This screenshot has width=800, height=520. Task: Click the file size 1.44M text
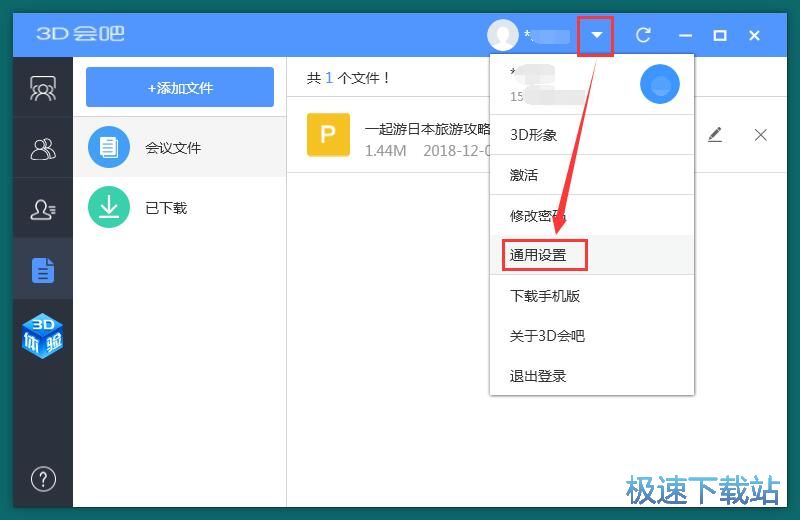(386, 151)
